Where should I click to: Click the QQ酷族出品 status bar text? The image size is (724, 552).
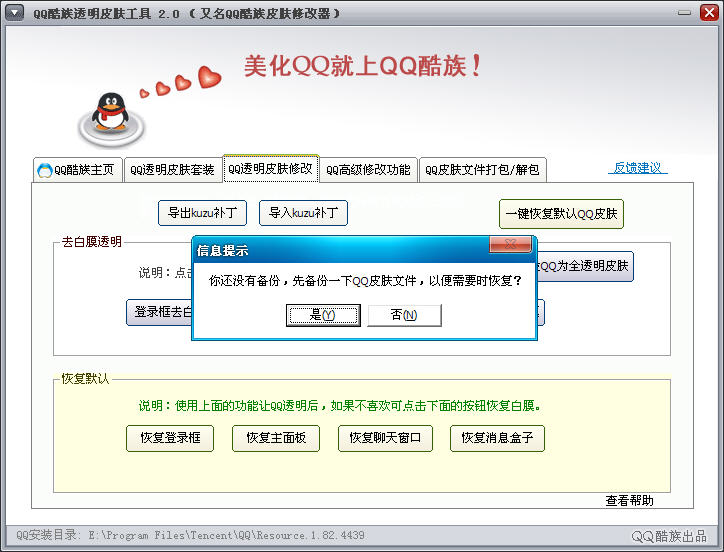point(669,536)
